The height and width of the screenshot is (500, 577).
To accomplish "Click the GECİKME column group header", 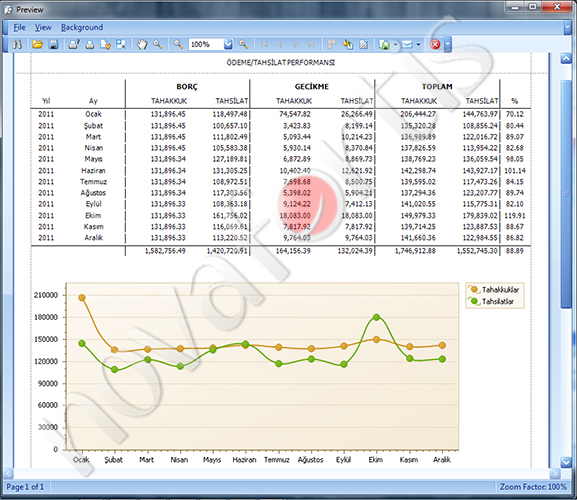I will tap(312, 87).
